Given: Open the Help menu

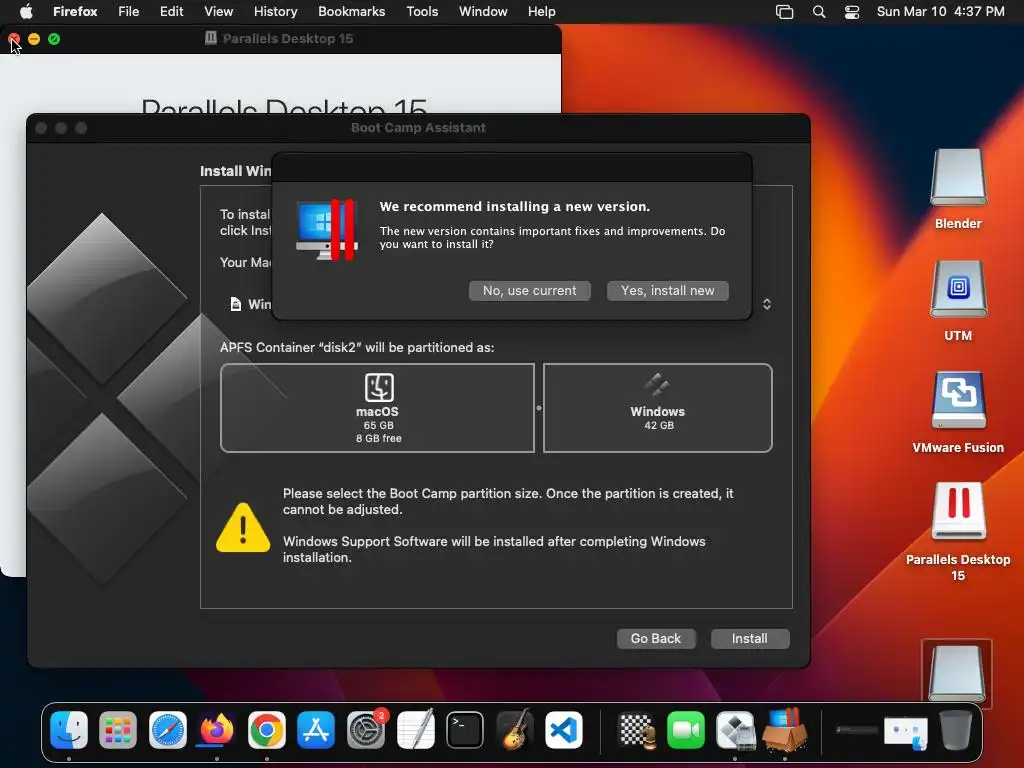Looking at the screenshot, I should [541, 11].
